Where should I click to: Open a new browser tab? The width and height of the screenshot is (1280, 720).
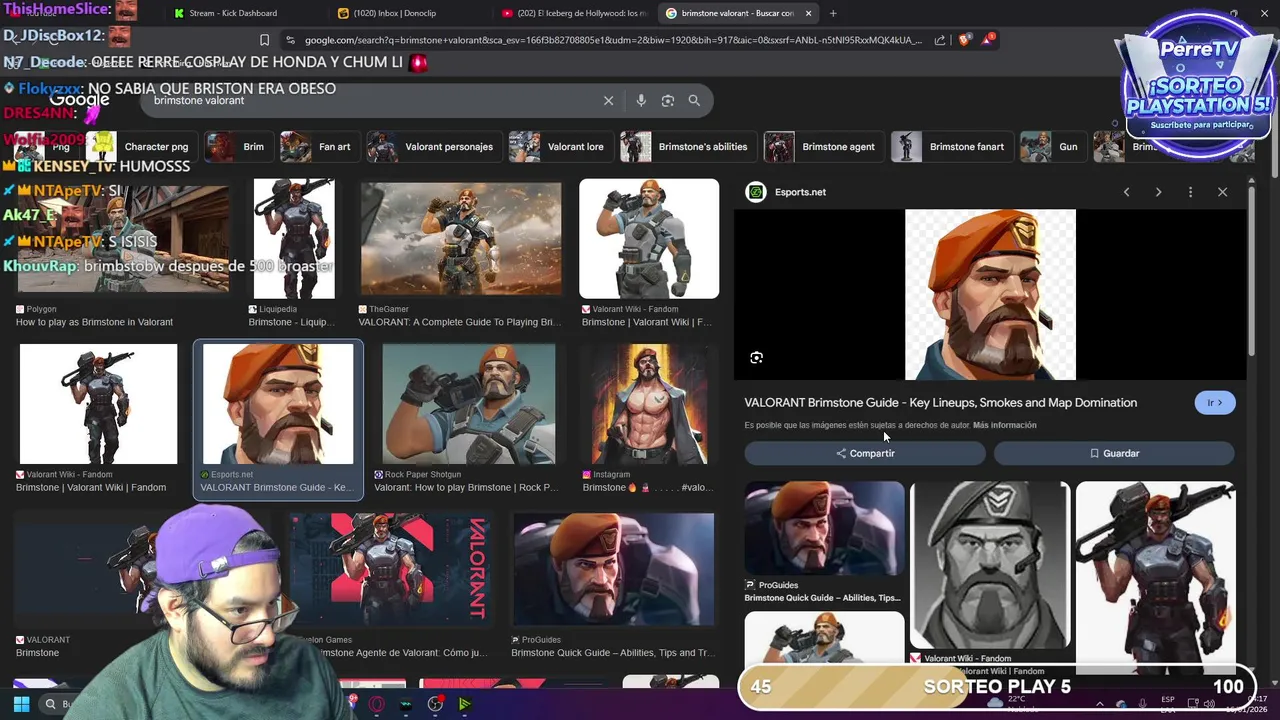click(x=833, y=13)
